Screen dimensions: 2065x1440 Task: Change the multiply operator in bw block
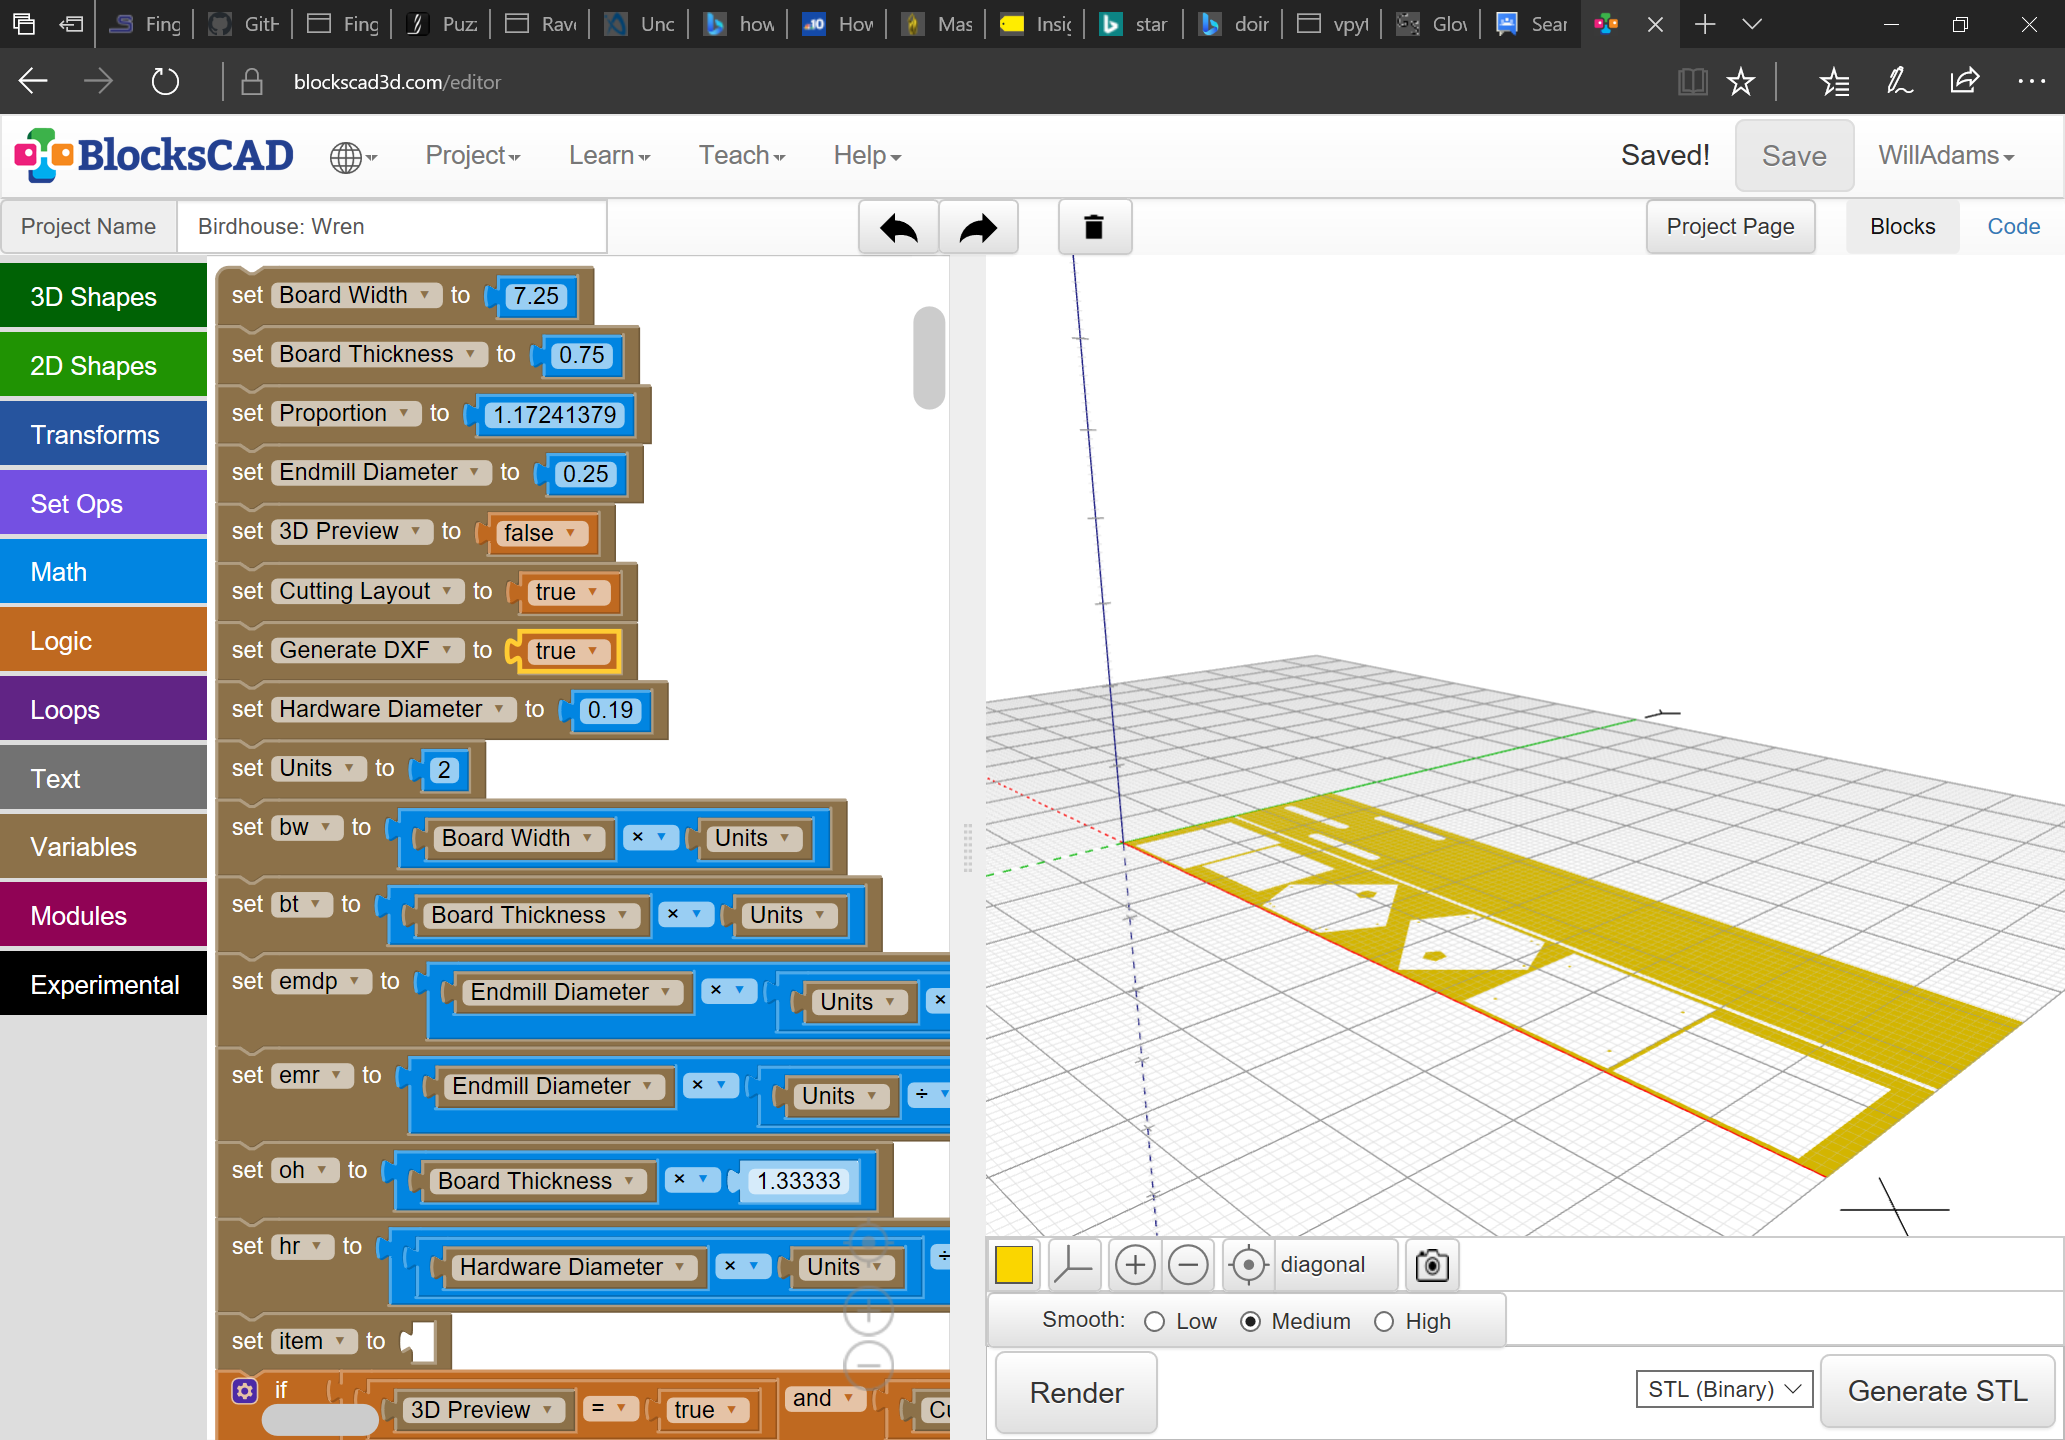coord(650,837)
